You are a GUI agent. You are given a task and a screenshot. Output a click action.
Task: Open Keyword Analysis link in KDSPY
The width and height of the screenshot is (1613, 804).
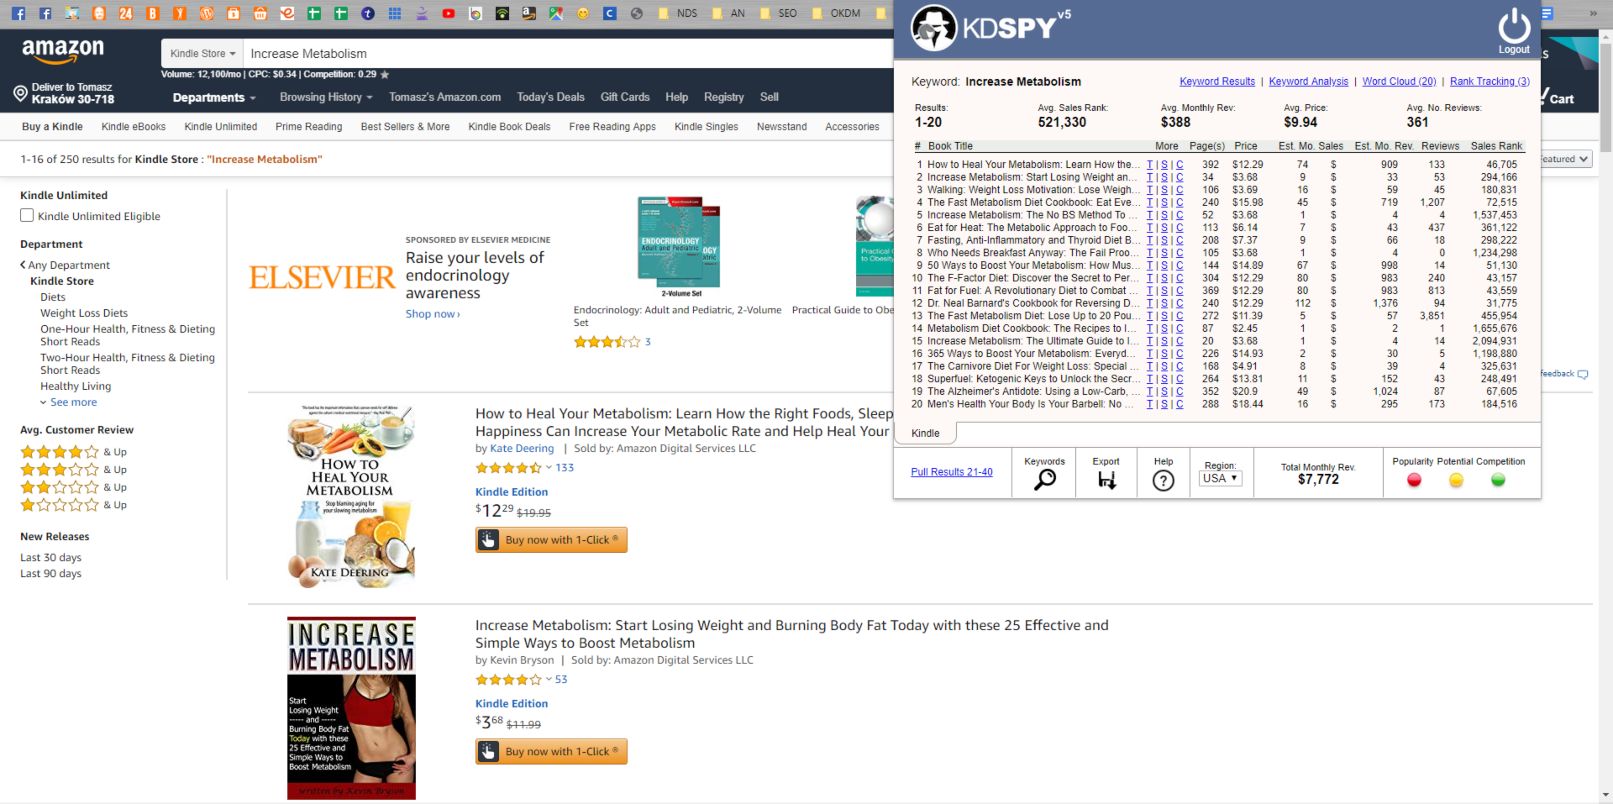[x=1308, y=82]
